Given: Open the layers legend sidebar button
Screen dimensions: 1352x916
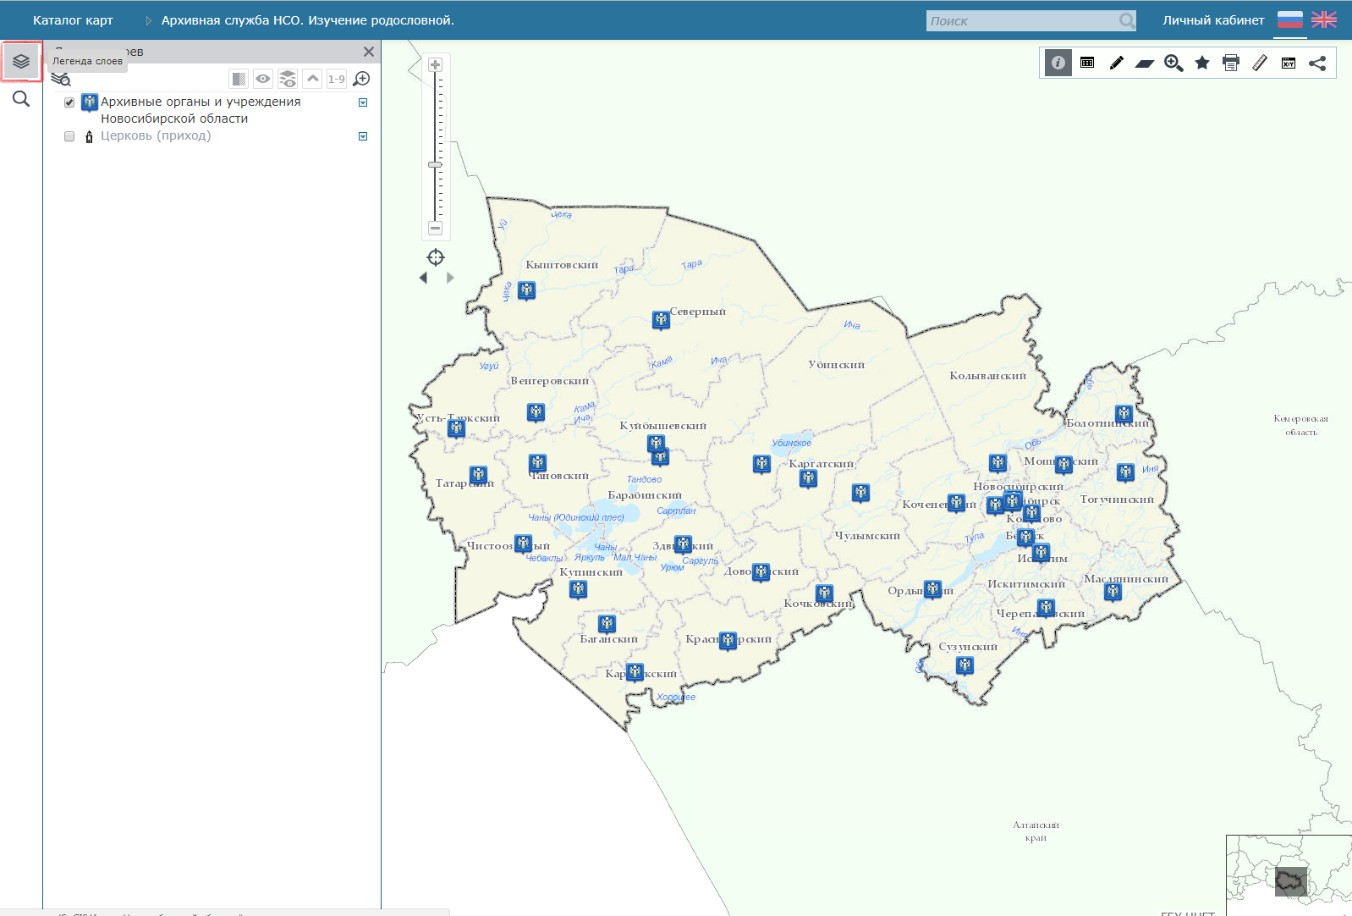Looking at the screenshot, I should click(21, 62).
